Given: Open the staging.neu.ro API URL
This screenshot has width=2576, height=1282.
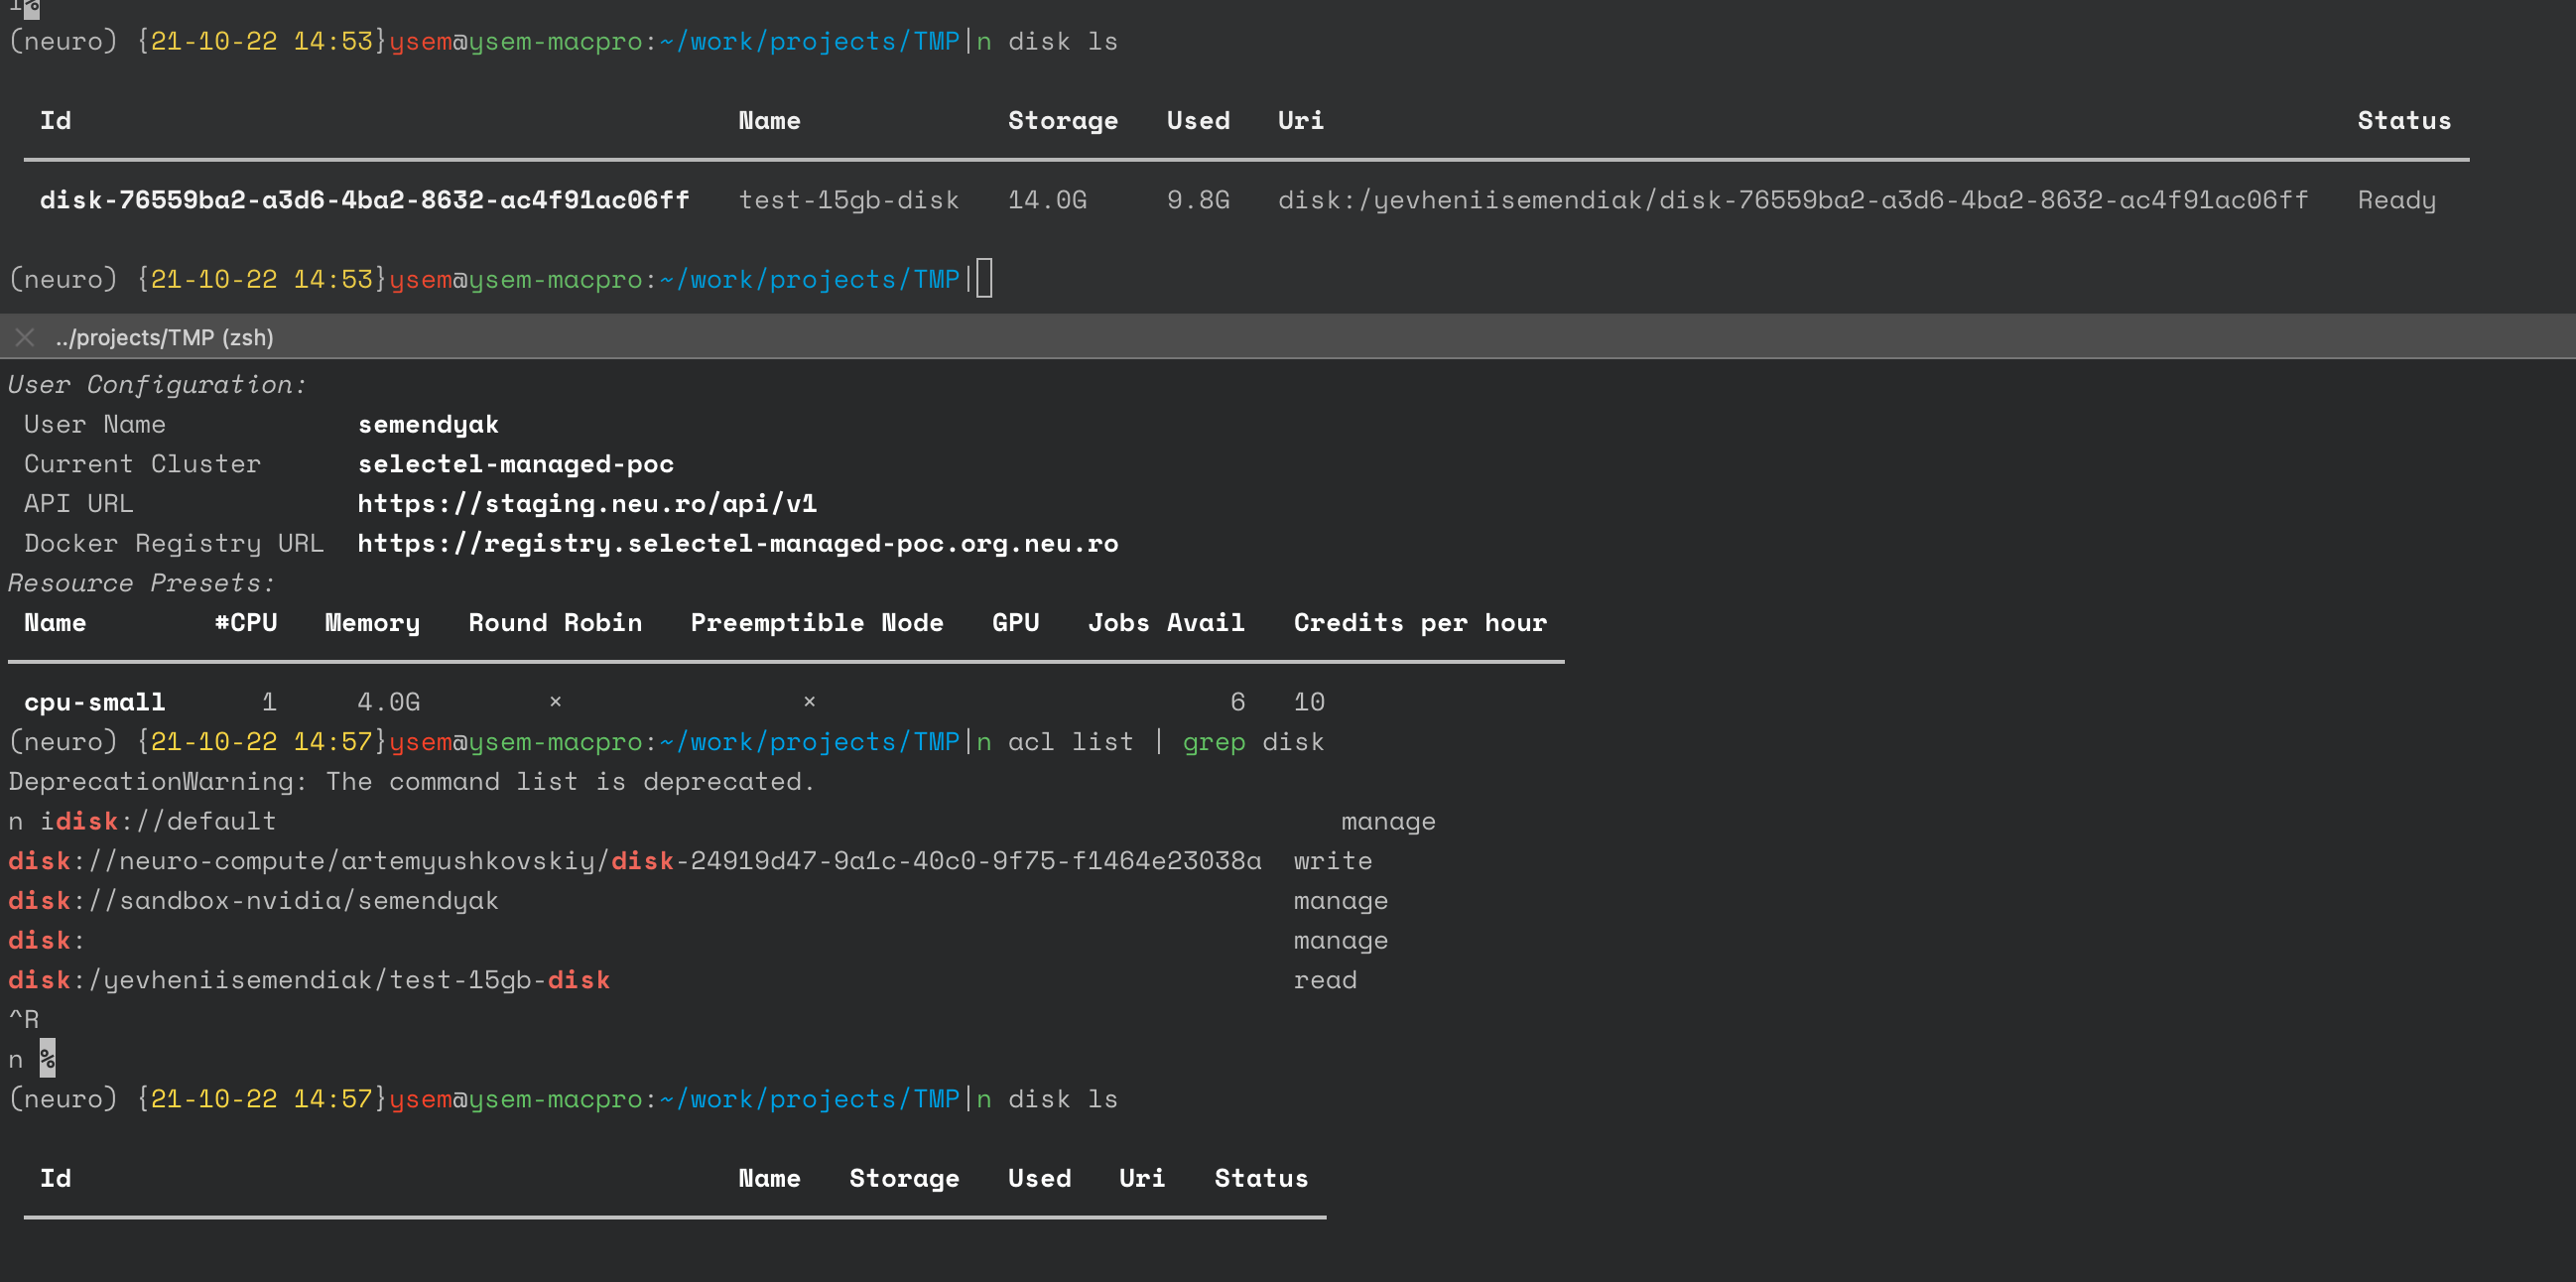Looking at the screenshot, I should [587, 504].
